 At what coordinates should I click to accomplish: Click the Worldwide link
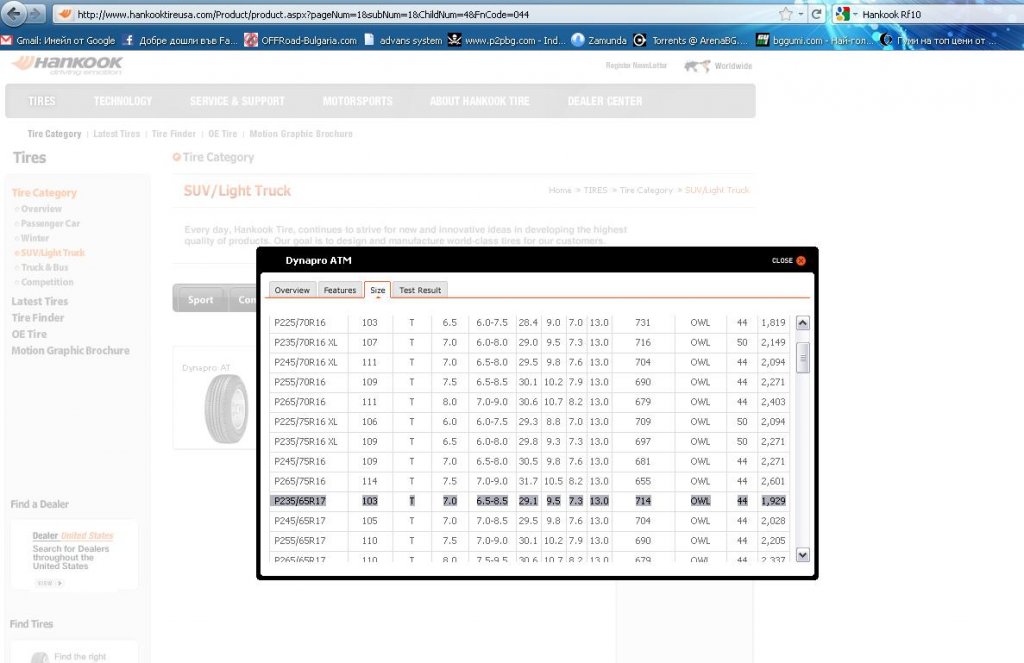pos(718,66)
